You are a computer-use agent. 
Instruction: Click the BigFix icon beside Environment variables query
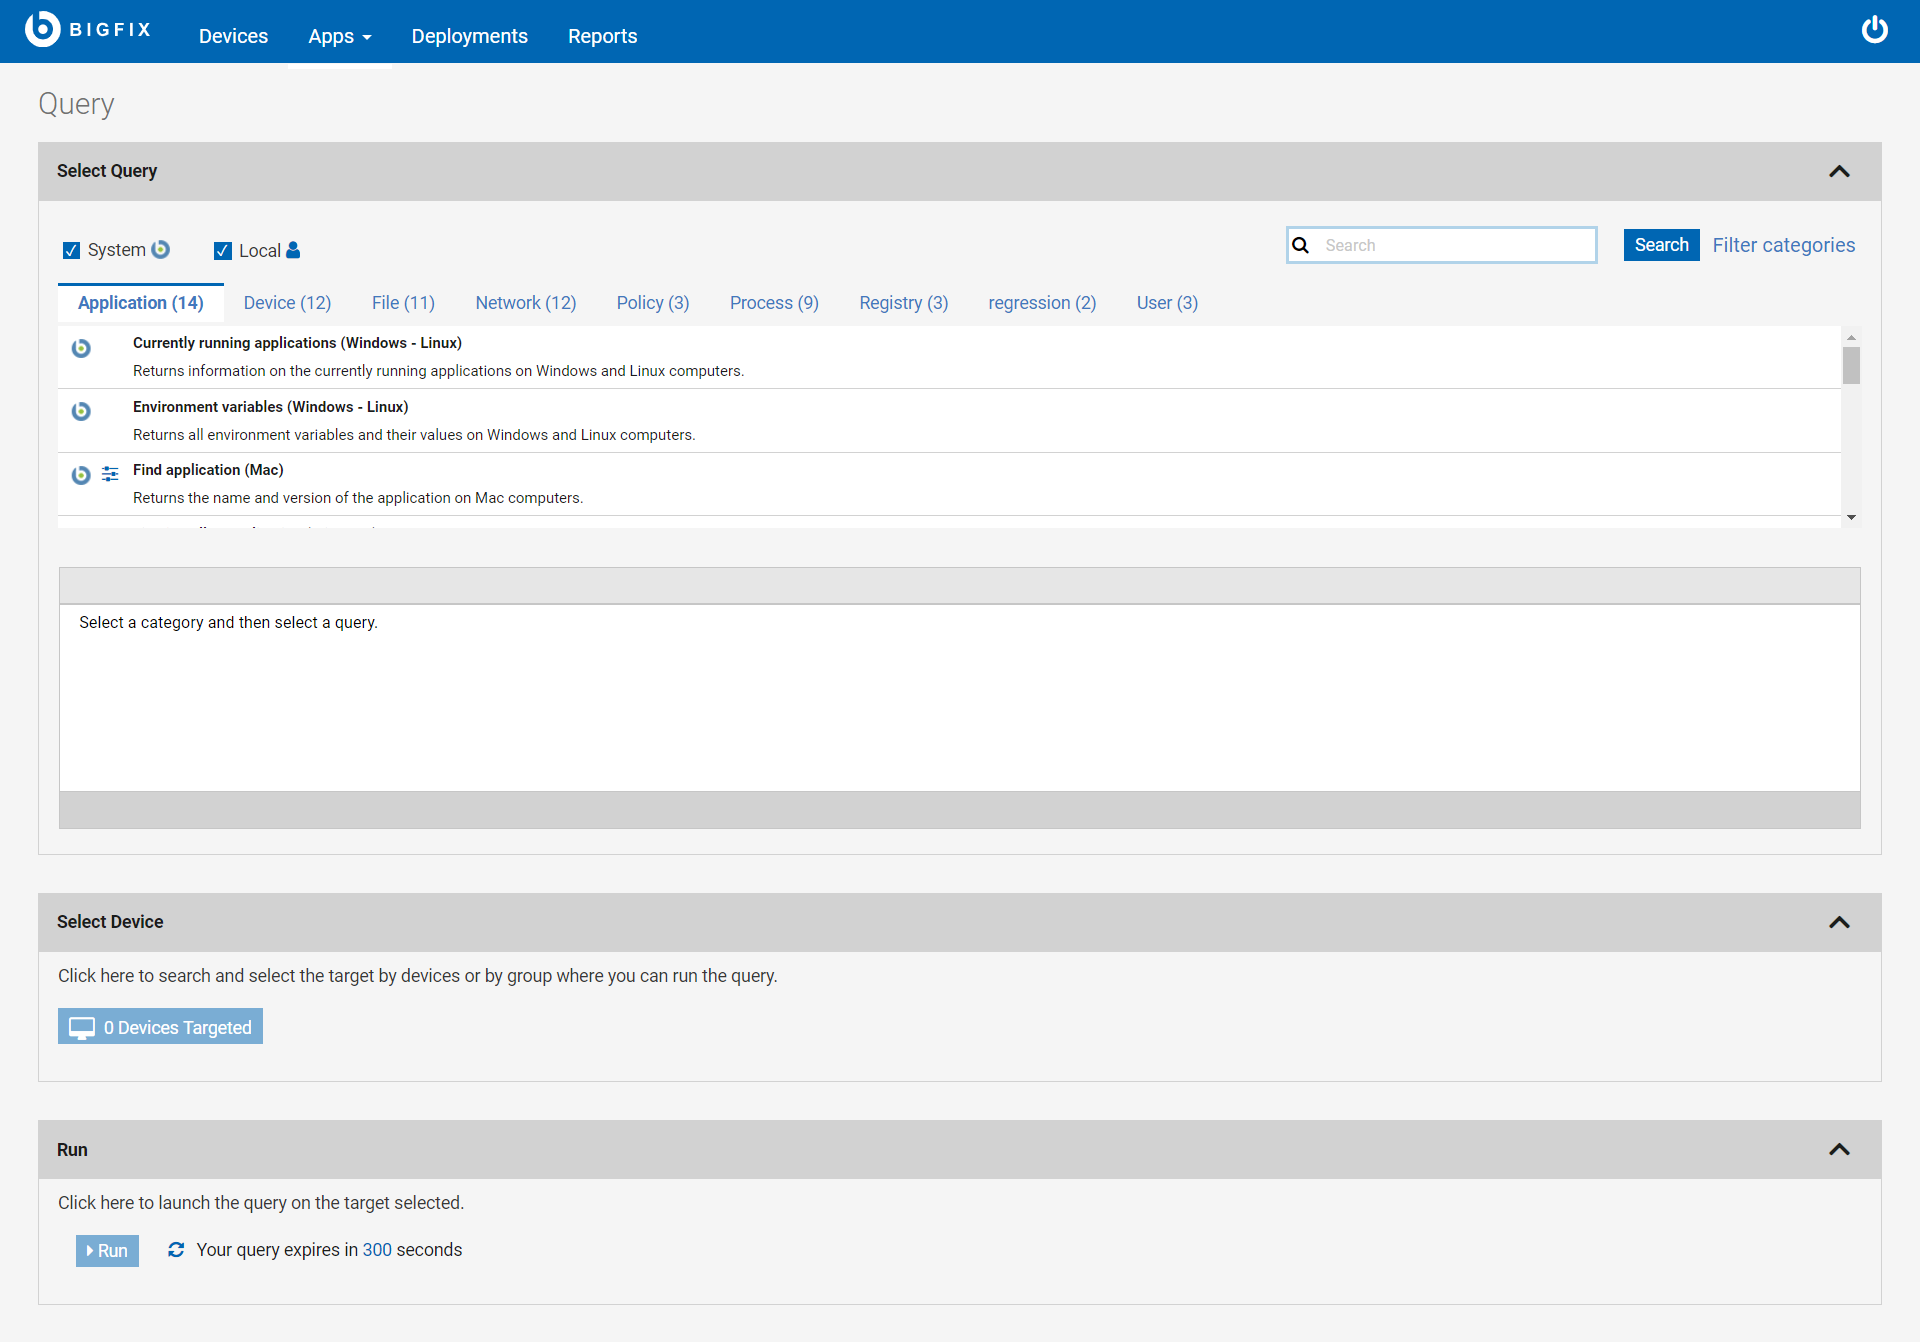coord(81,411)
